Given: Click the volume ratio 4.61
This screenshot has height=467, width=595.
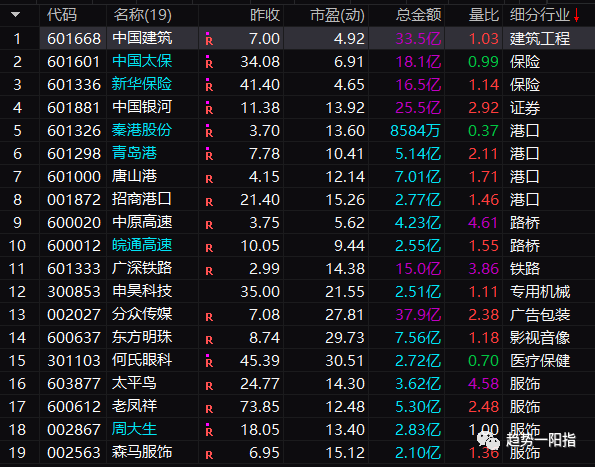Looking at the screenshot, I should (483, 223).
